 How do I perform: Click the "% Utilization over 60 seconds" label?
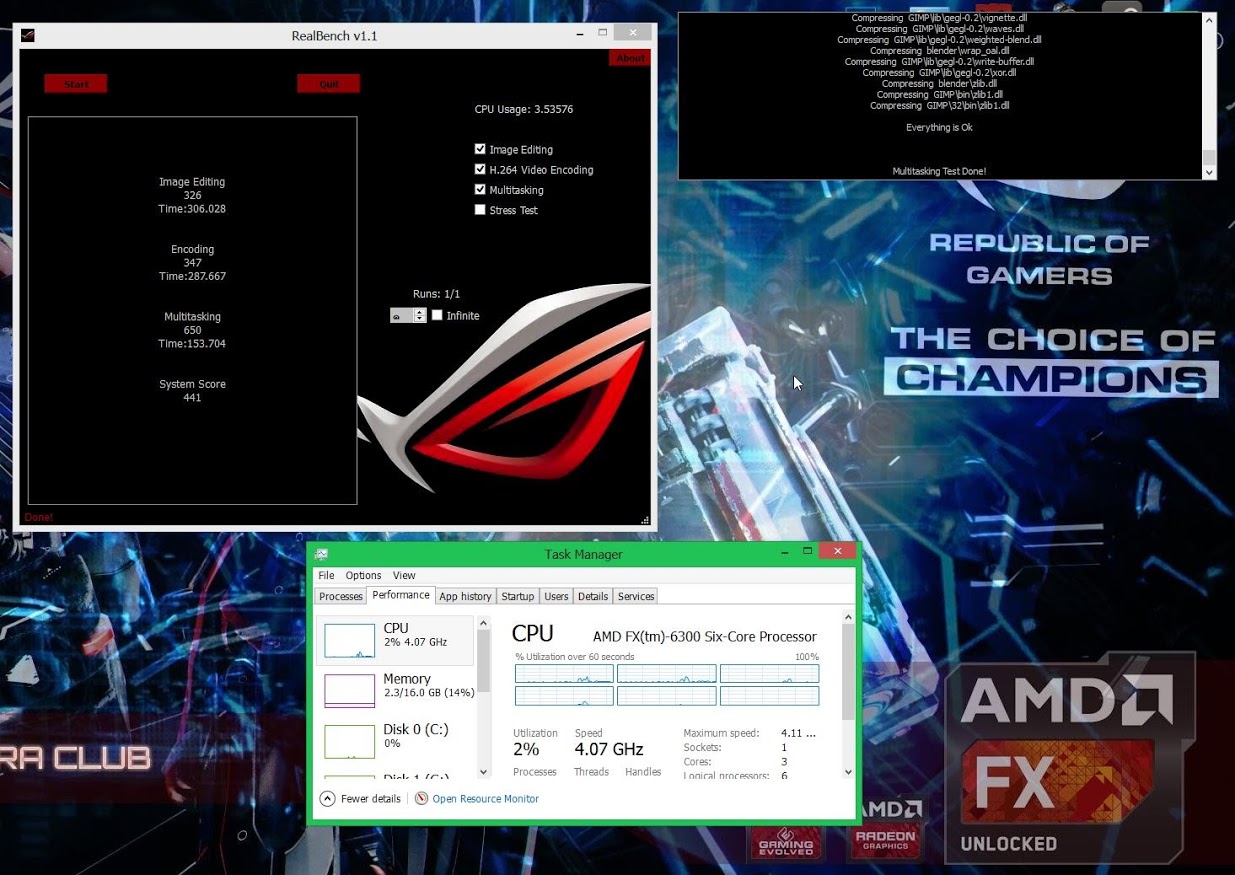[575, 657]
